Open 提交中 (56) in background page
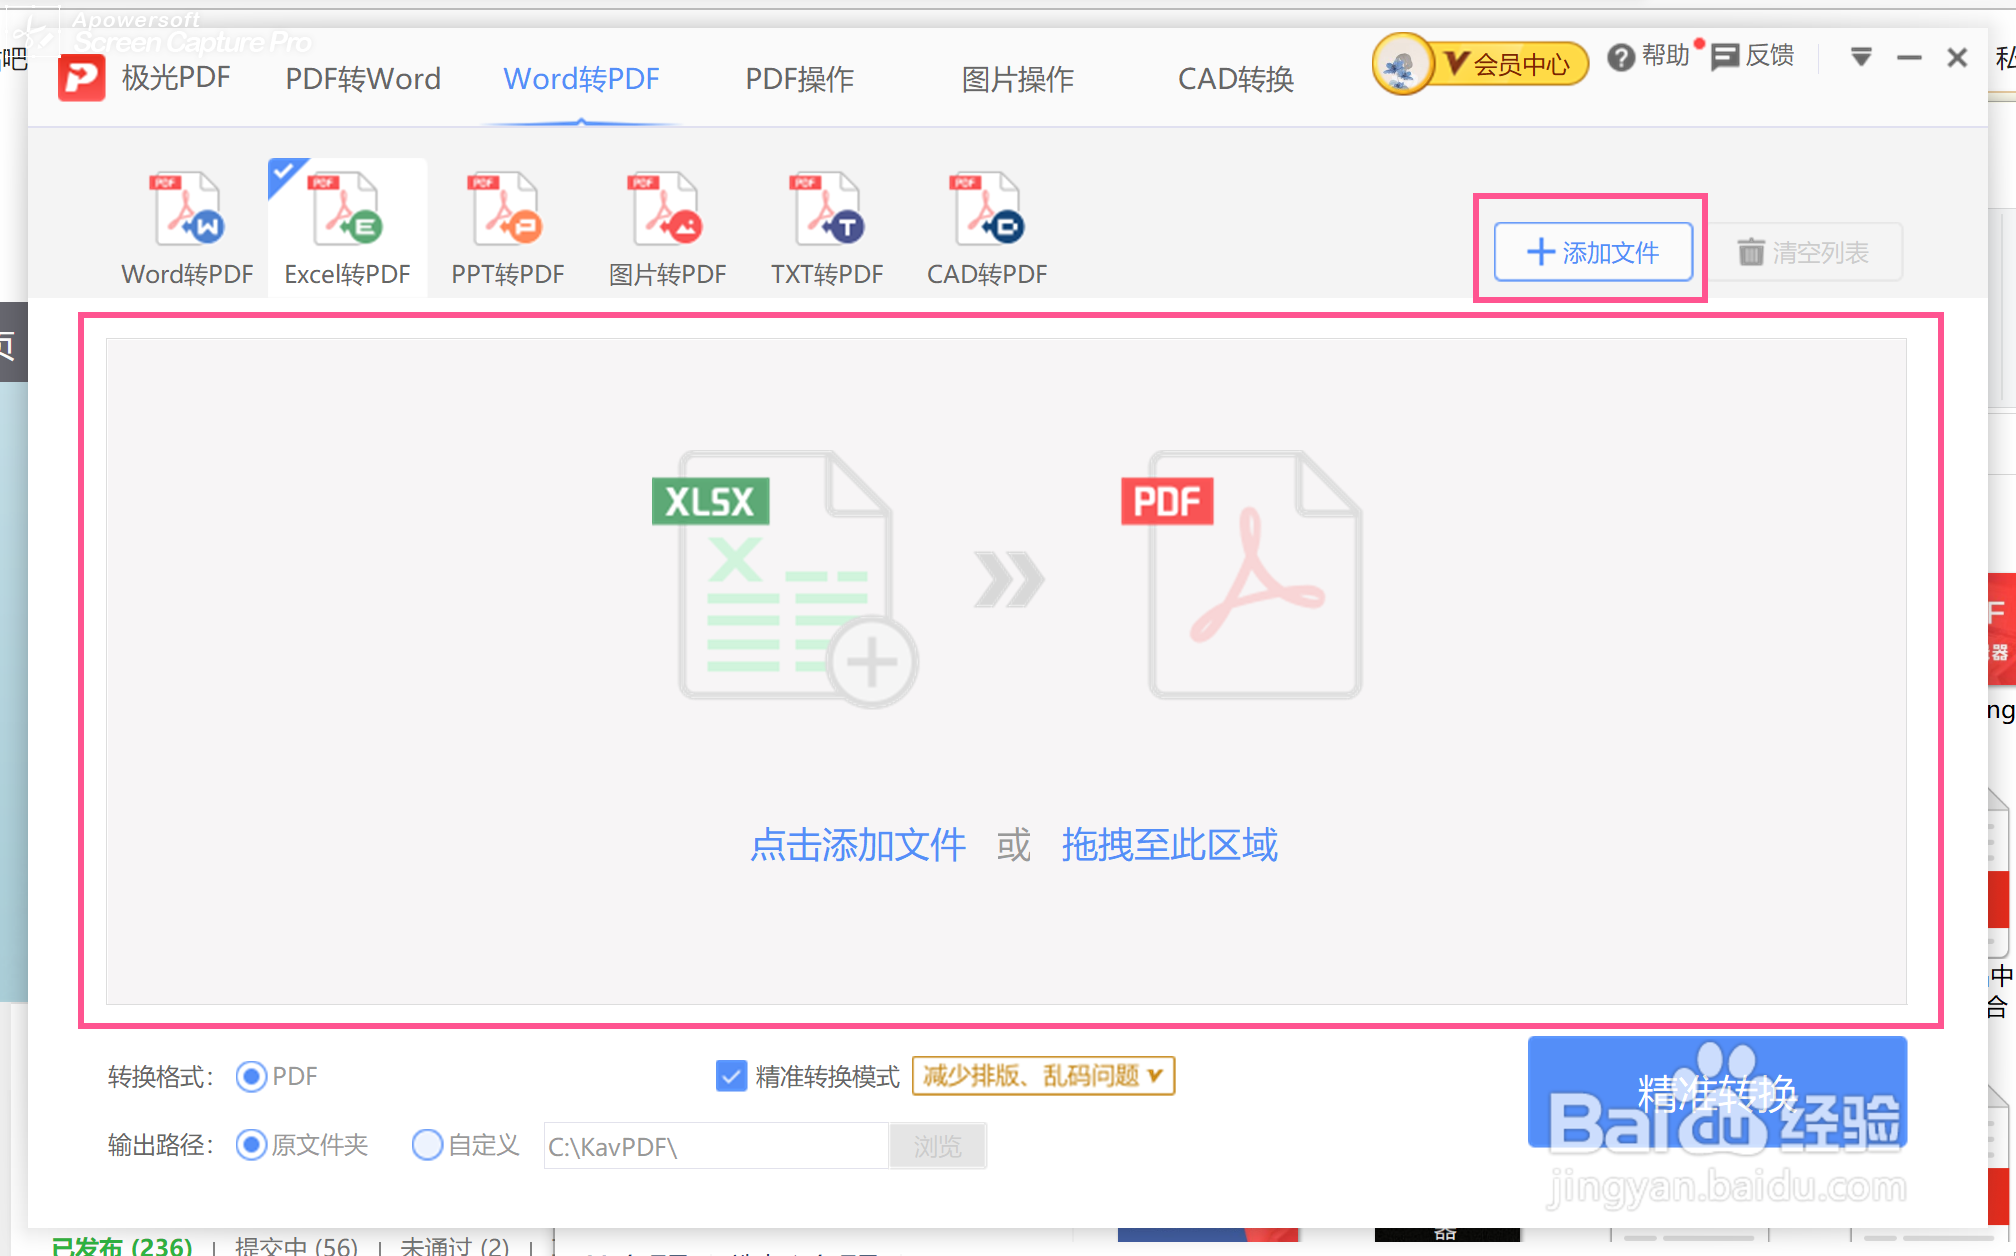 pos(296,1246)
